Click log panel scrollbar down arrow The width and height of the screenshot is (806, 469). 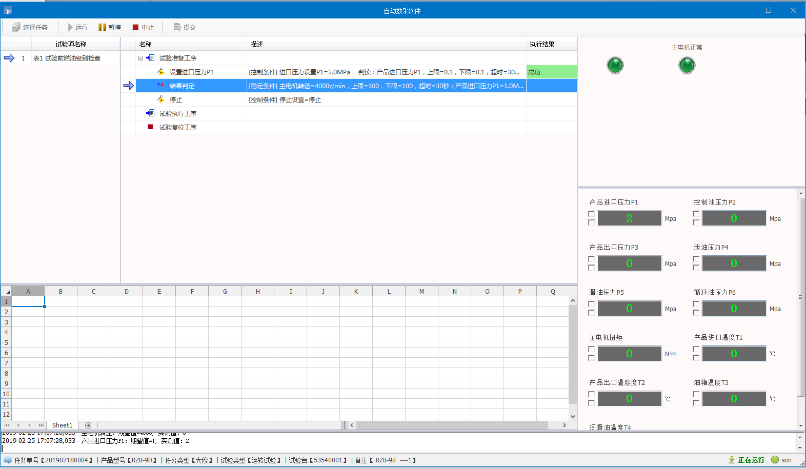[800, 449]
